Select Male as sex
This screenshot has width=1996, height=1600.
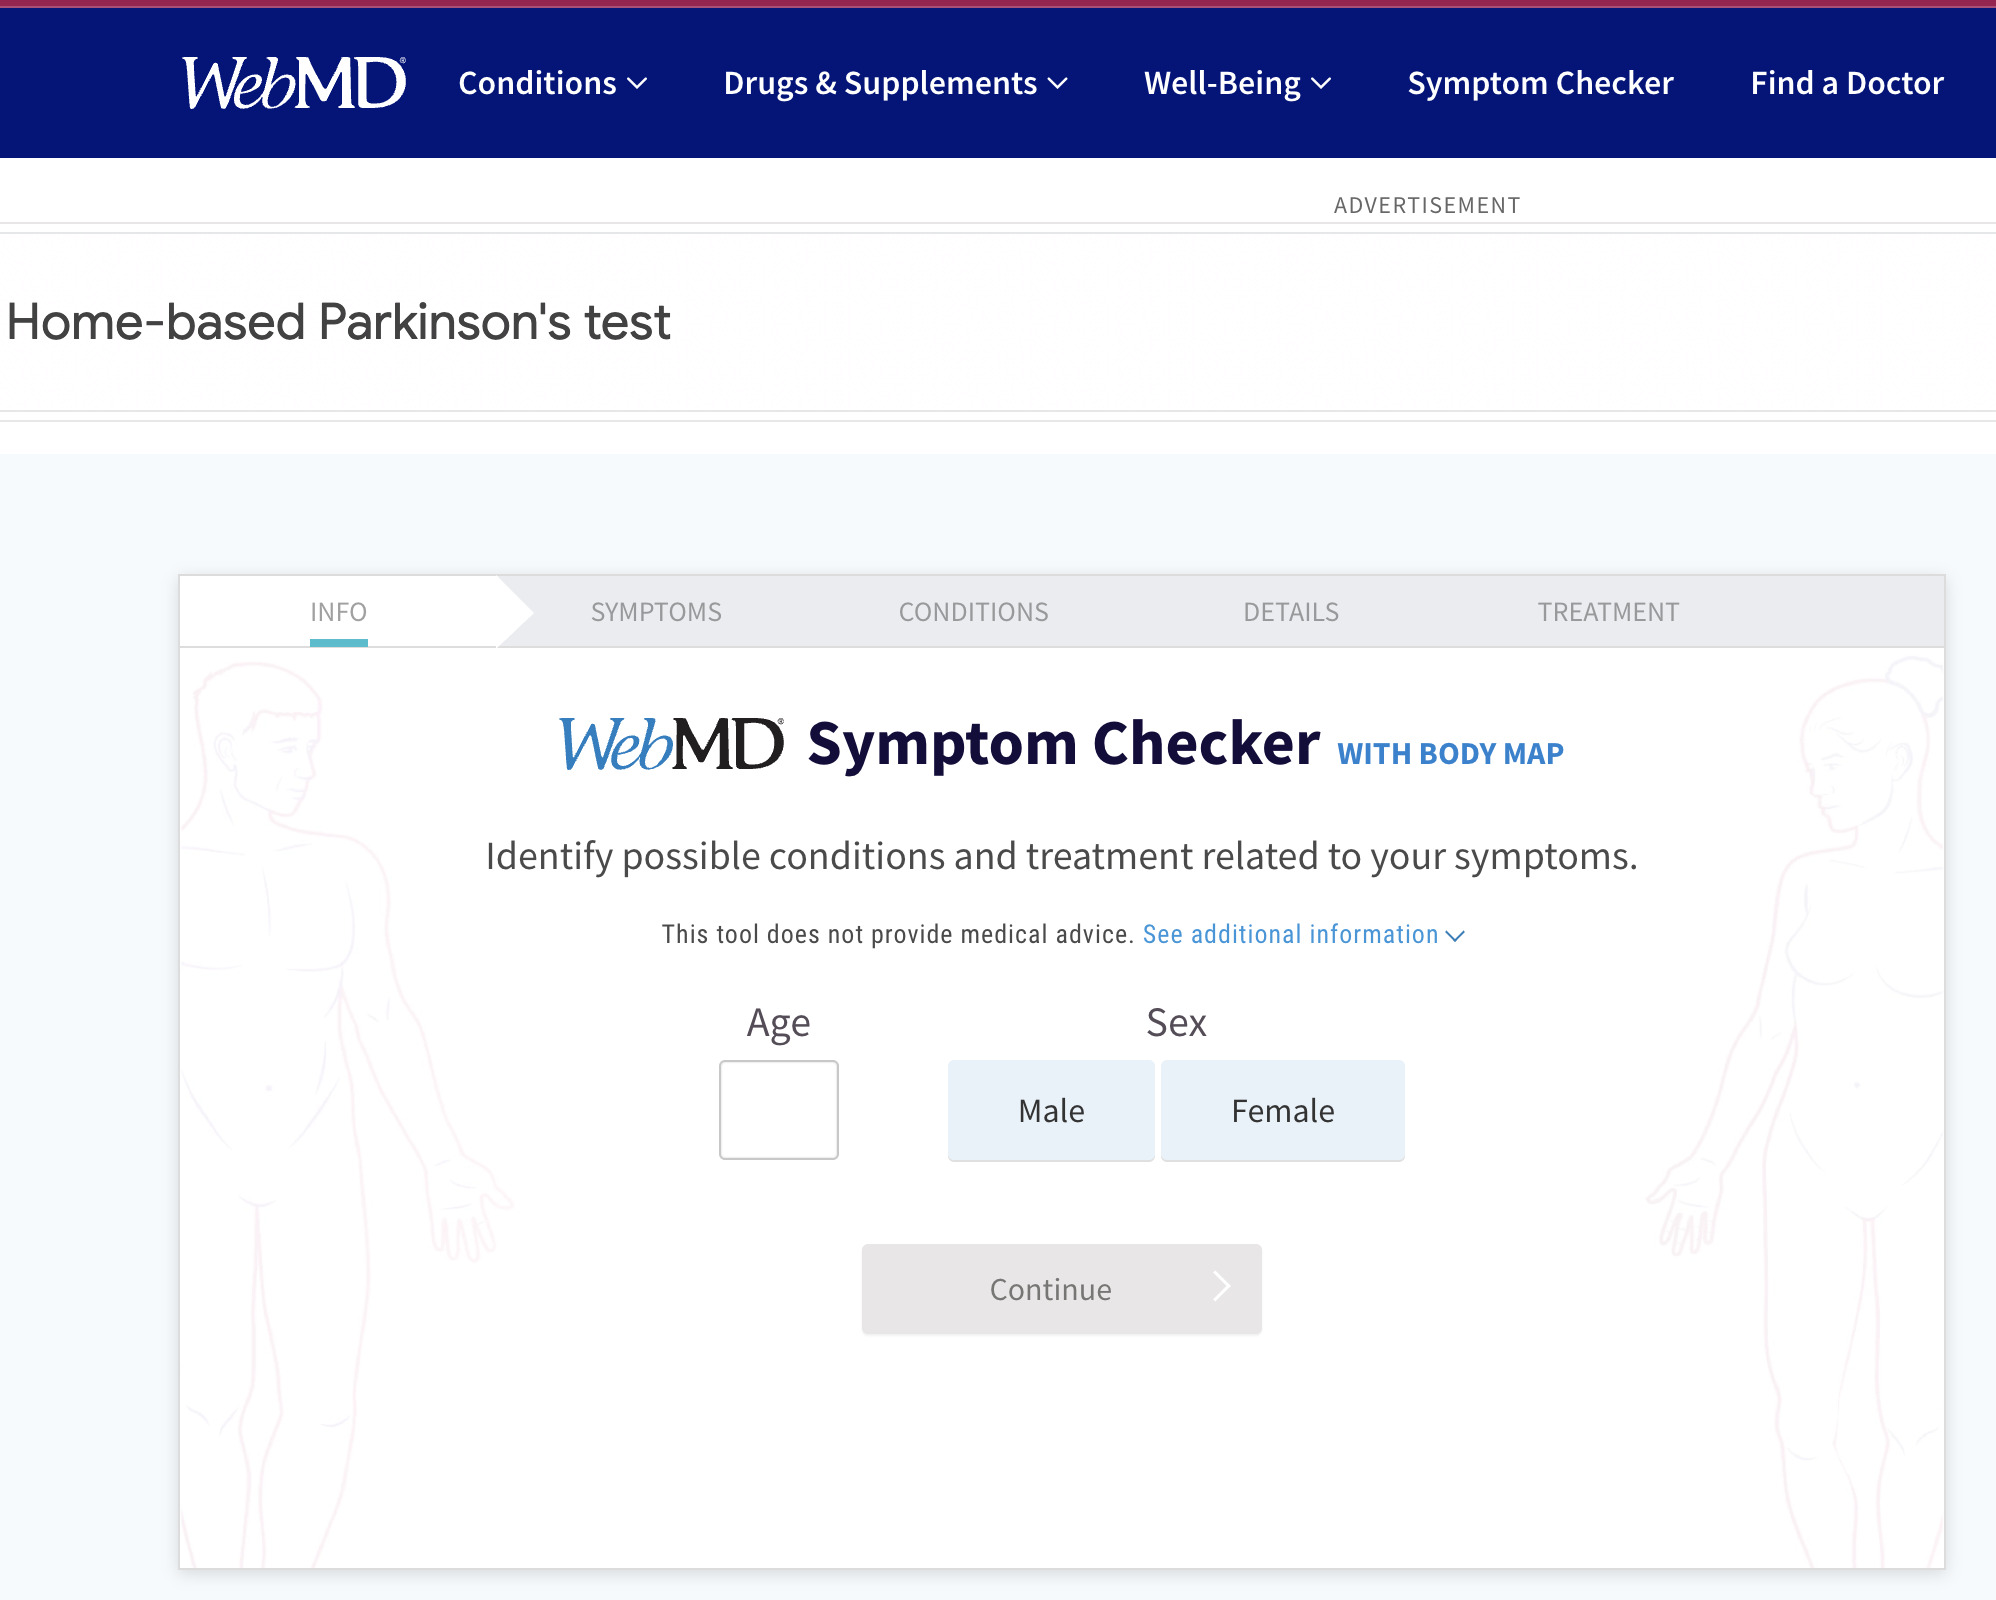pyautogui.click(x=1050, y=1110)
